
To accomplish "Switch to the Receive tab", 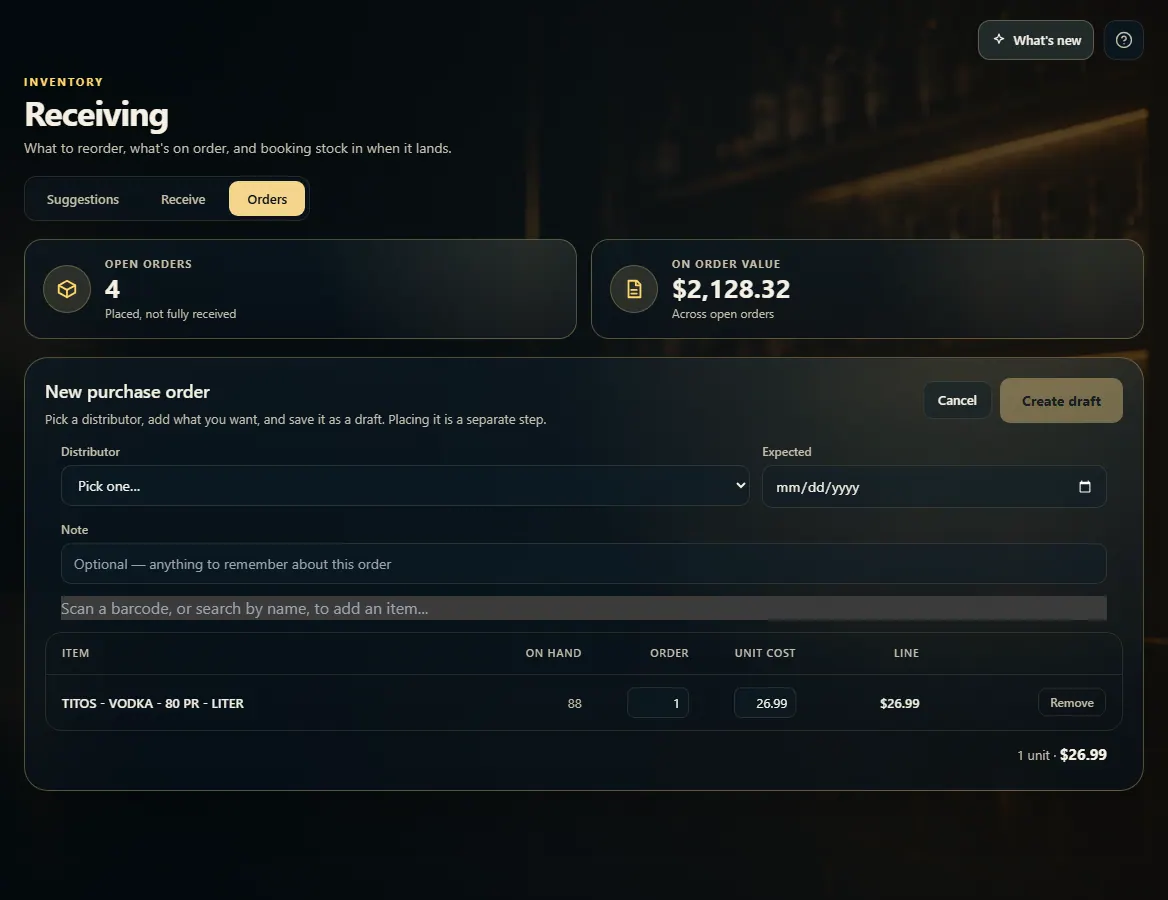I will click(183, 199).
